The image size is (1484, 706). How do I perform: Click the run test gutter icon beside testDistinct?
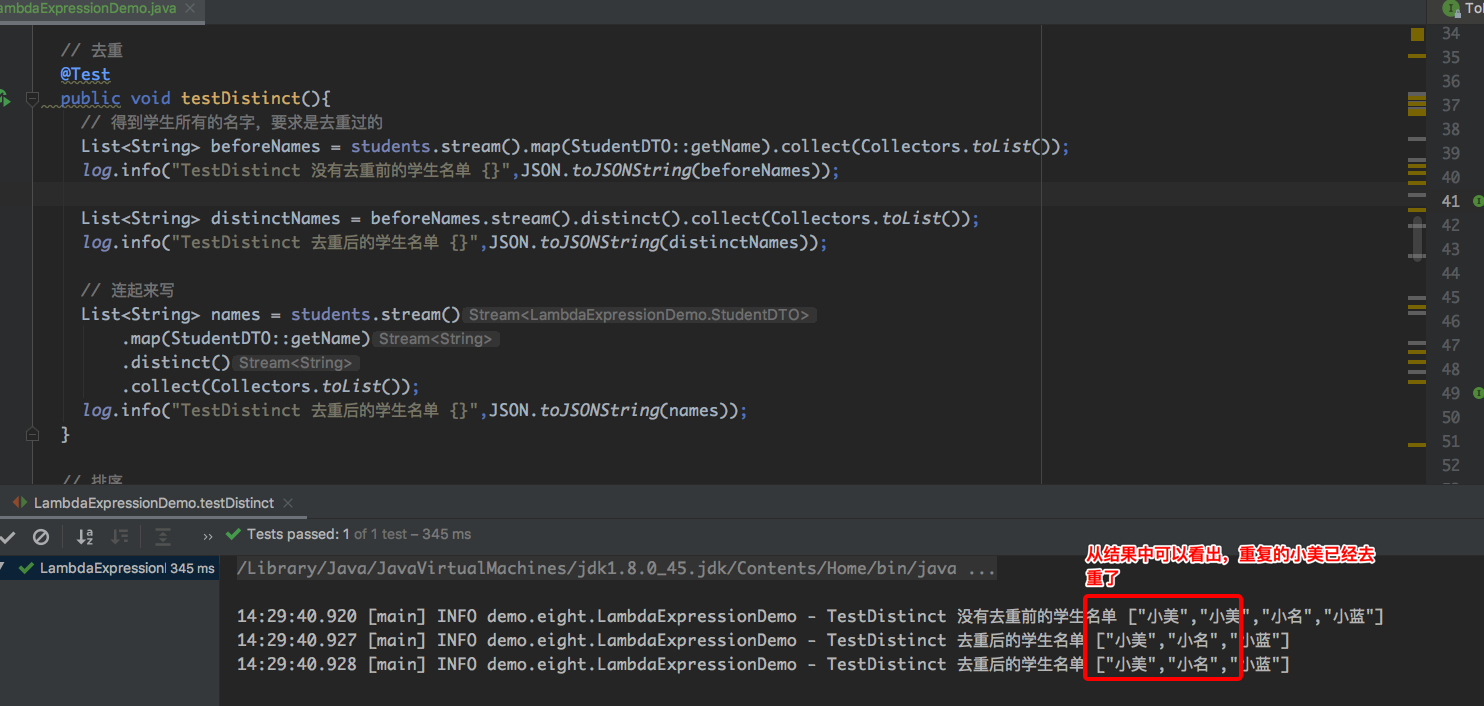point(4,98)
